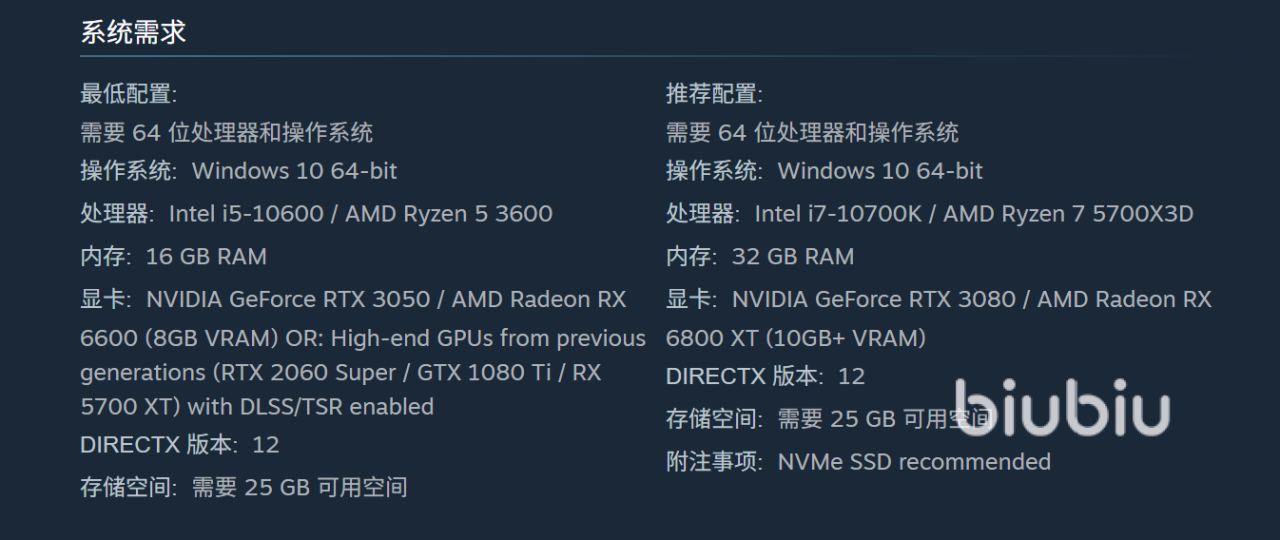Click the RTX 2060 Super alternative GPU text

click(307, 372)
